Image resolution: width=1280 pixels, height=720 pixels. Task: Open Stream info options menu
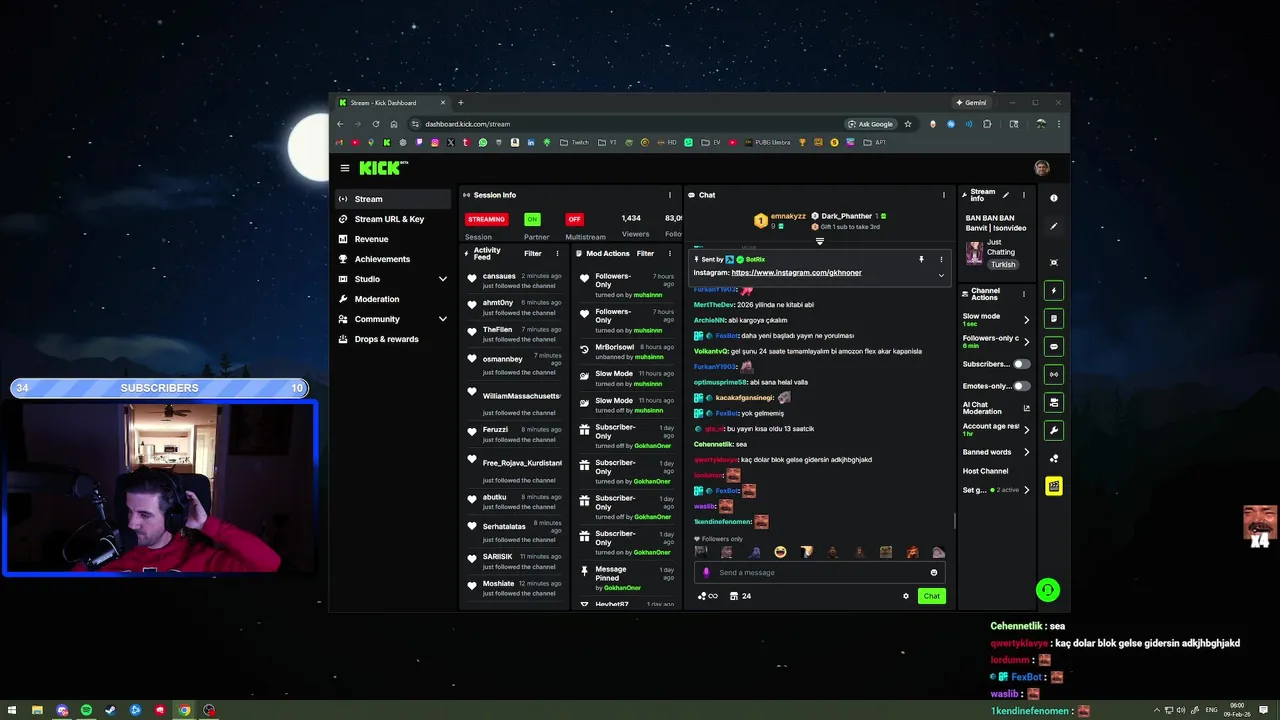(x=1023, y=195)
